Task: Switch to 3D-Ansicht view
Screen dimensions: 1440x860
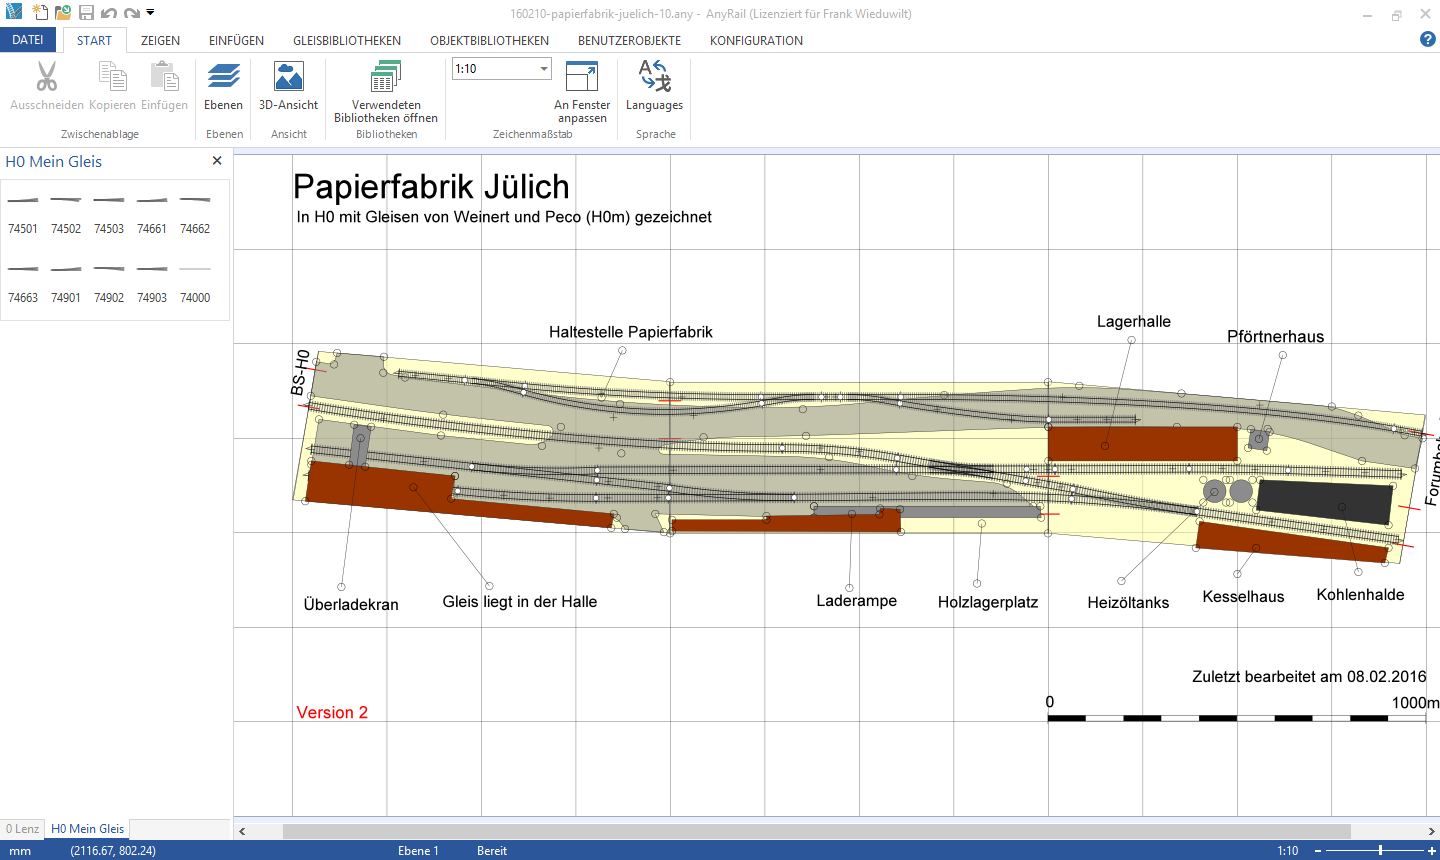Action: point(288,86)
